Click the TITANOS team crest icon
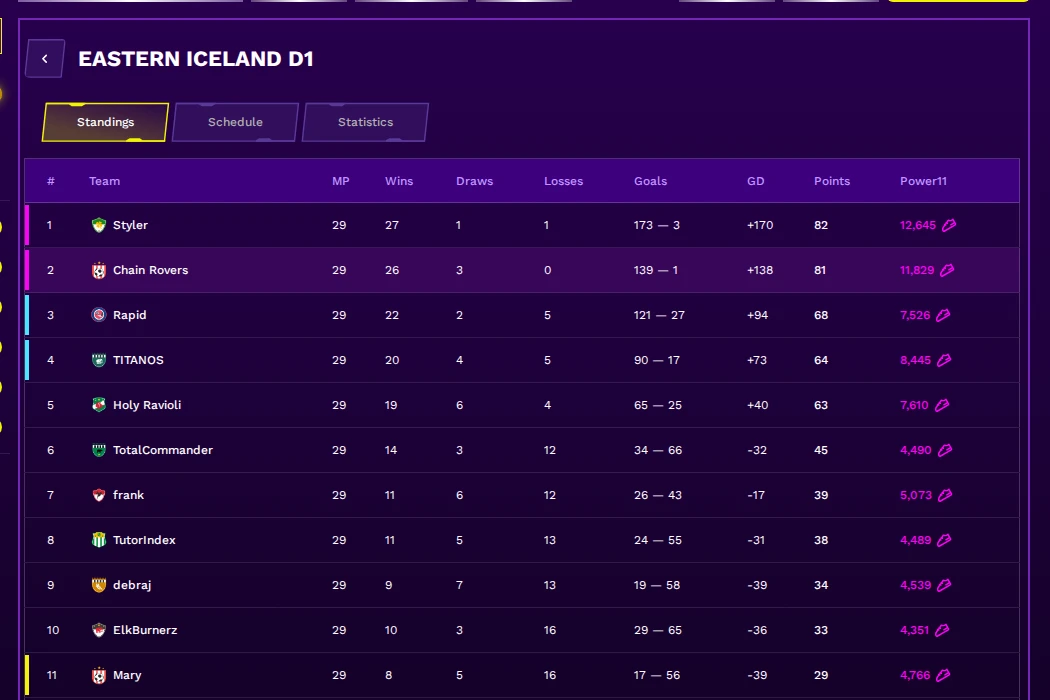 click(x=98, y=360)
